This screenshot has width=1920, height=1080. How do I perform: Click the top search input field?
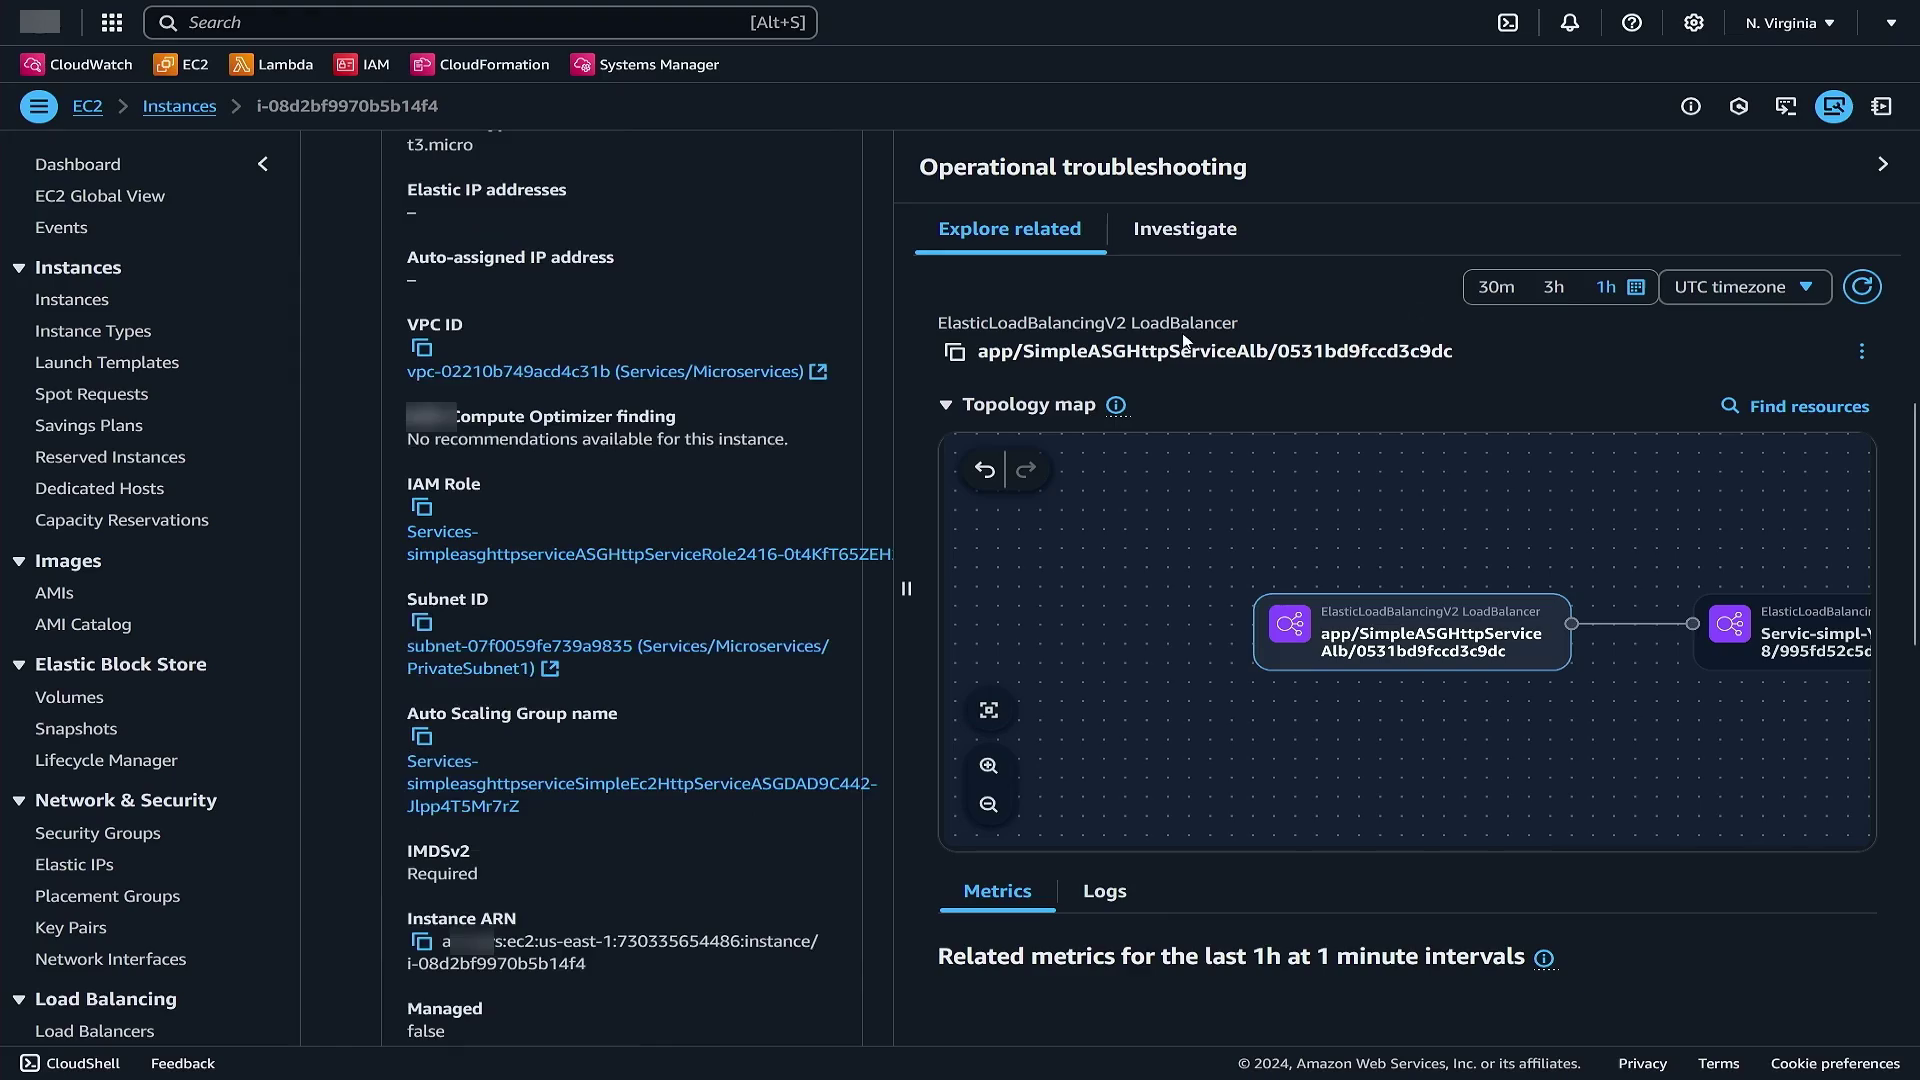480,22
